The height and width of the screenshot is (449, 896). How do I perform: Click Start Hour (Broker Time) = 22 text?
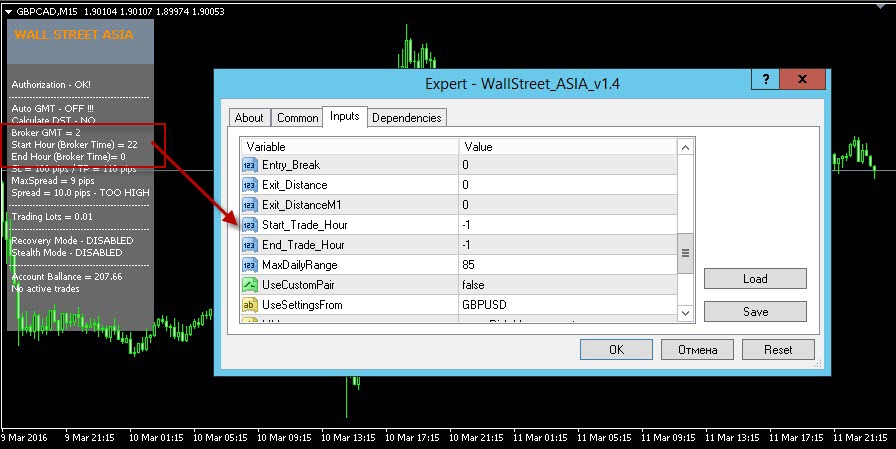74,145
